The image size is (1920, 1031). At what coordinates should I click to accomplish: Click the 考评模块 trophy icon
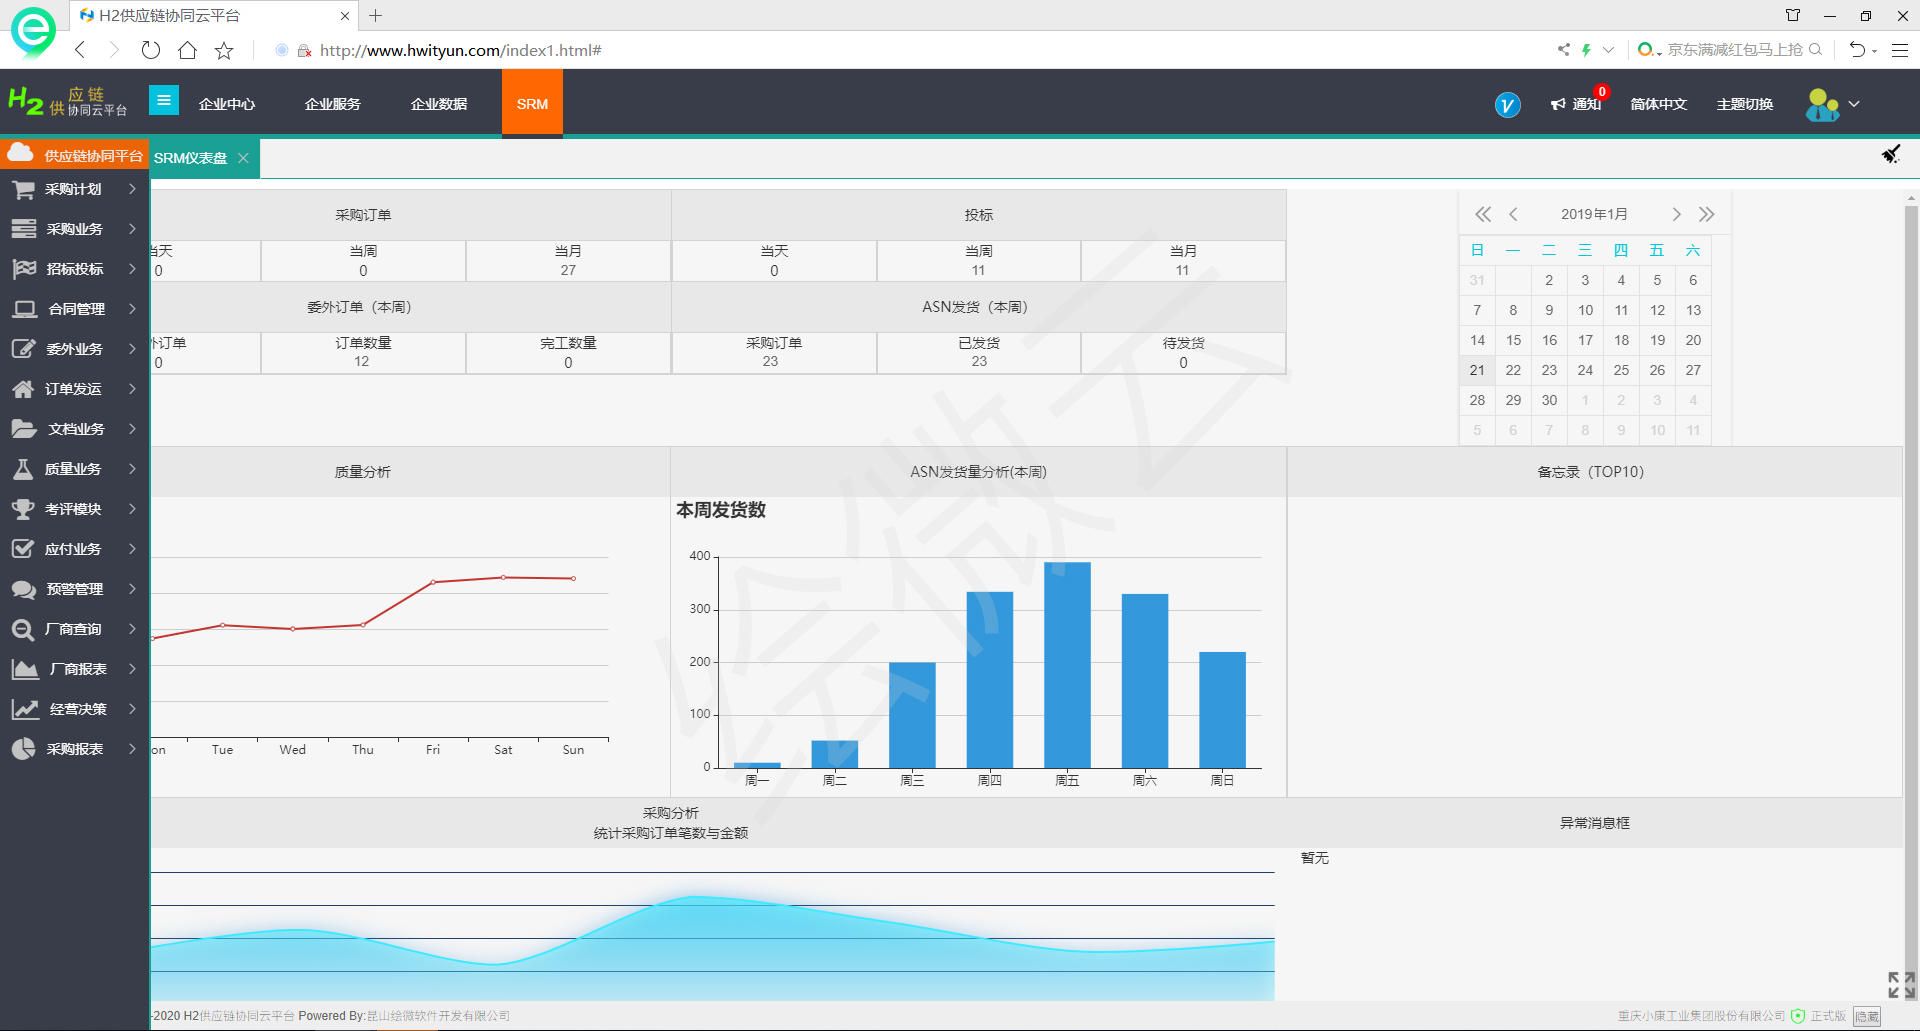click(23, 509)
